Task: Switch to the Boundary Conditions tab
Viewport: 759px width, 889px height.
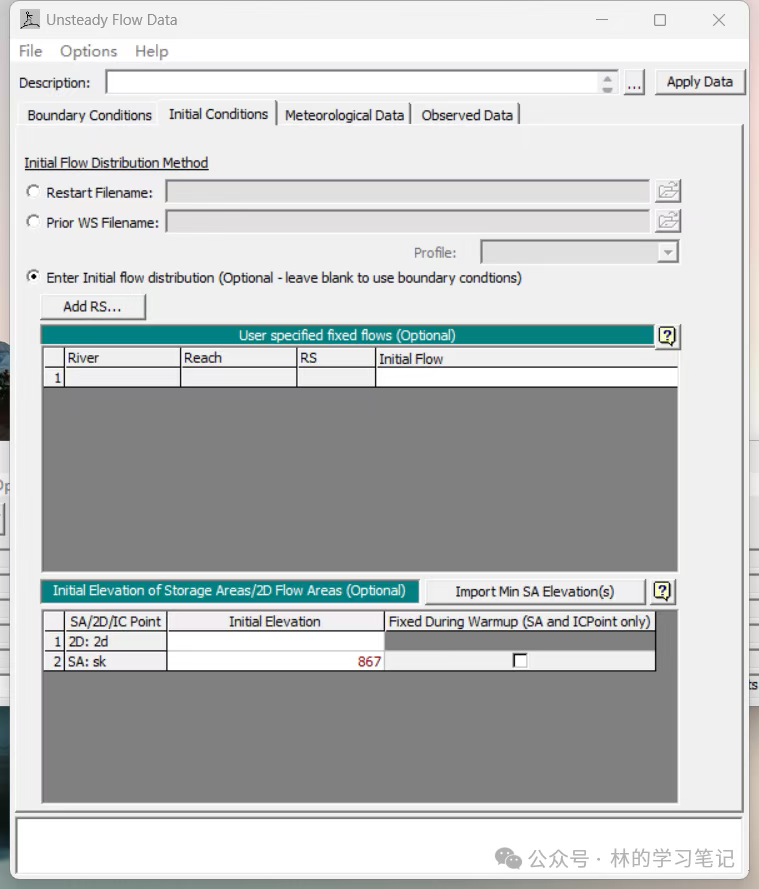Action: click(90, 115)
